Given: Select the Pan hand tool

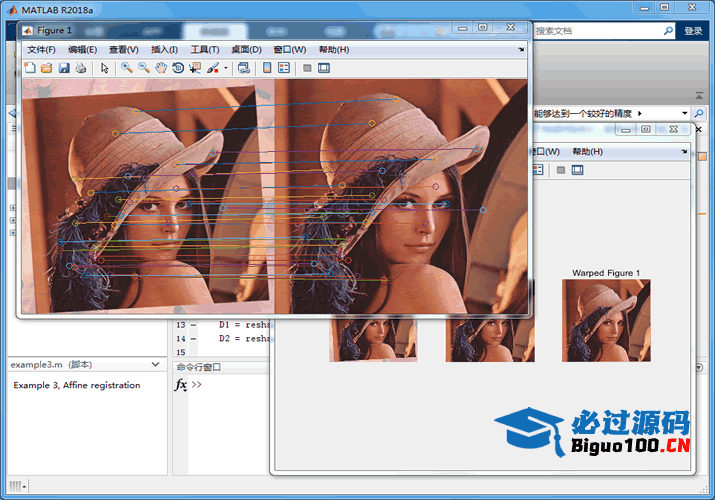Looking at the screenshot, I should pos(161,68).
